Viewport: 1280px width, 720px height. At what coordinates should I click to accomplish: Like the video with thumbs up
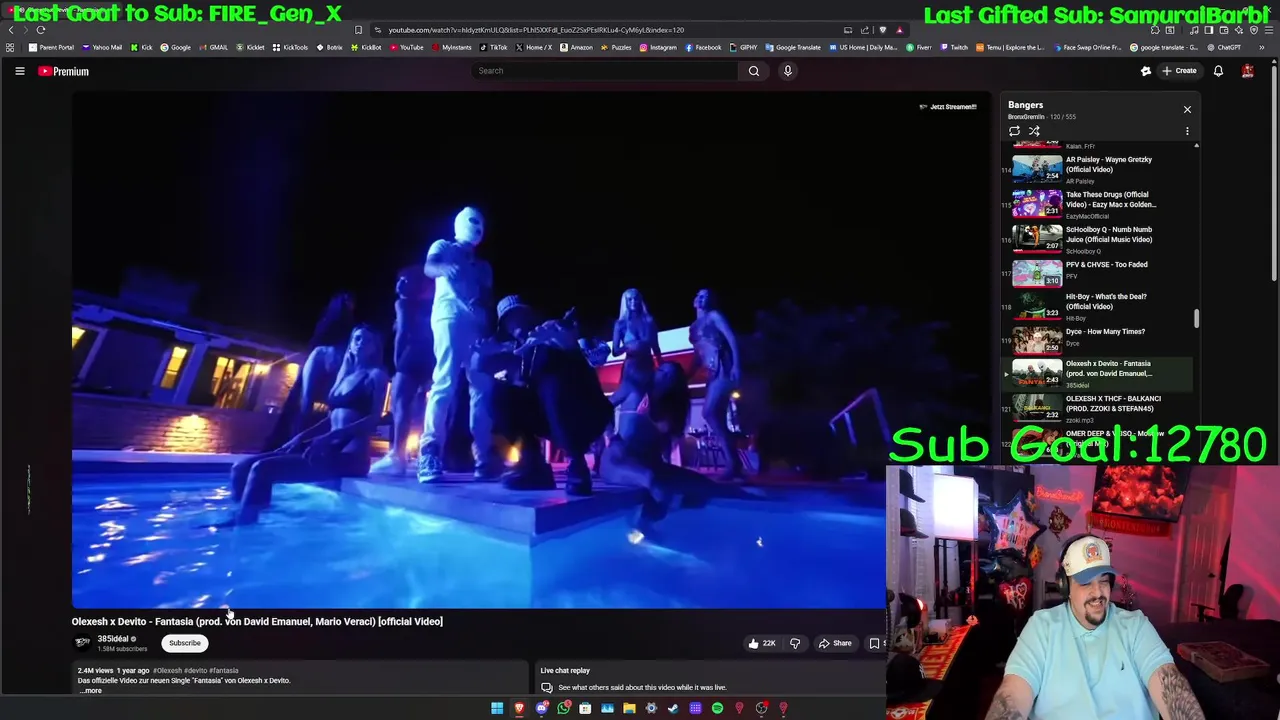(x=762, y=643)
